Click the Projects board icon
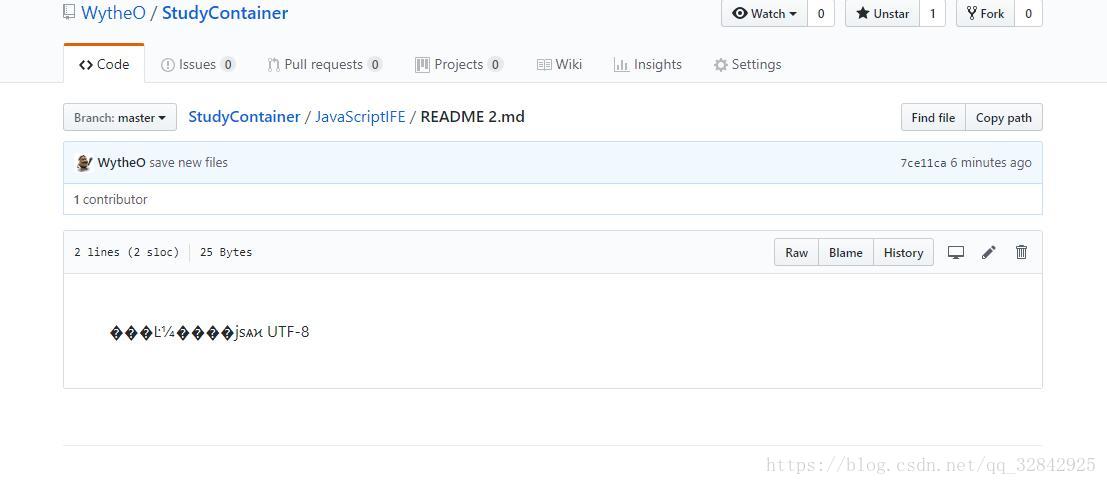Image resolution: width=1107 pixels, height=485 pixels. coord(422,65)
